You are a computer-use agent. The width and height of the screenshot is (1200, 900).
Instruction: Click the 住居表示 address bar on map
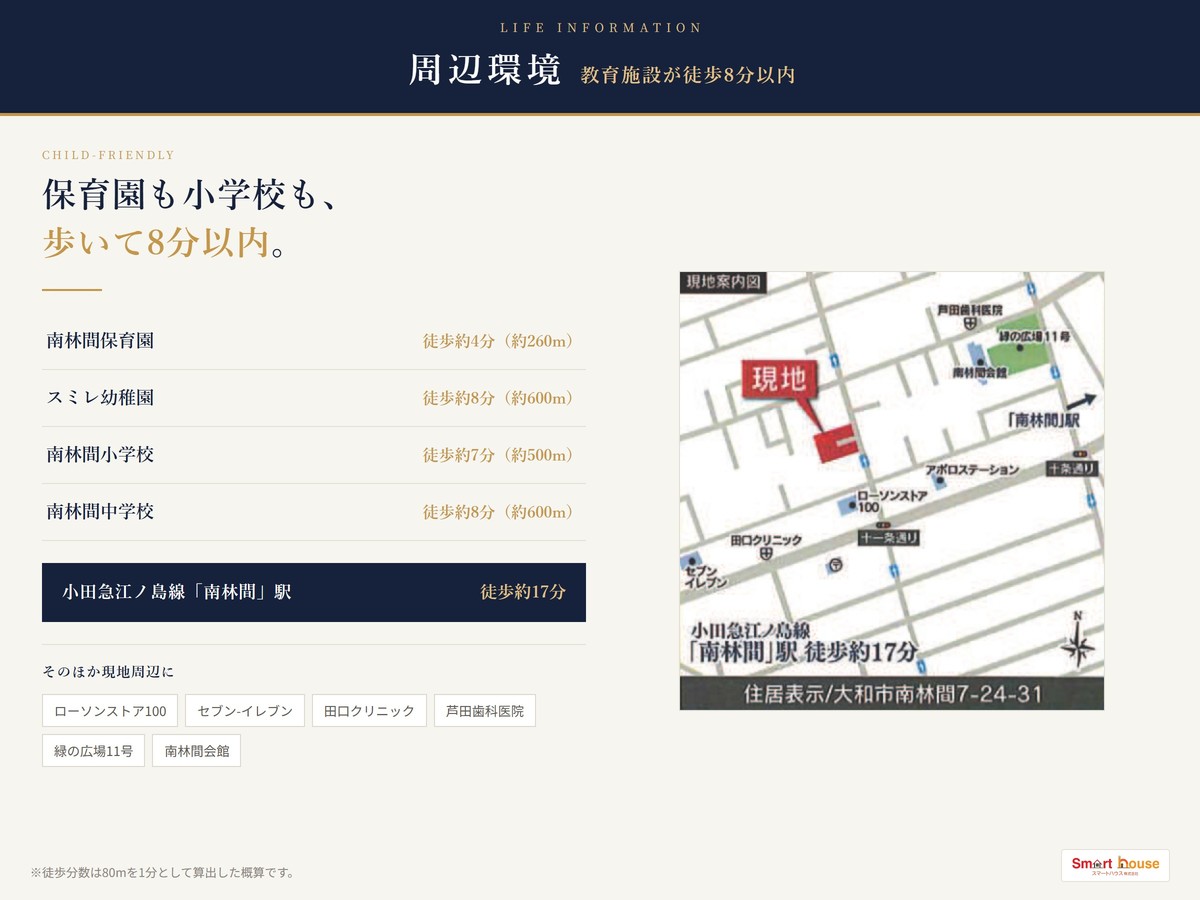892,694
